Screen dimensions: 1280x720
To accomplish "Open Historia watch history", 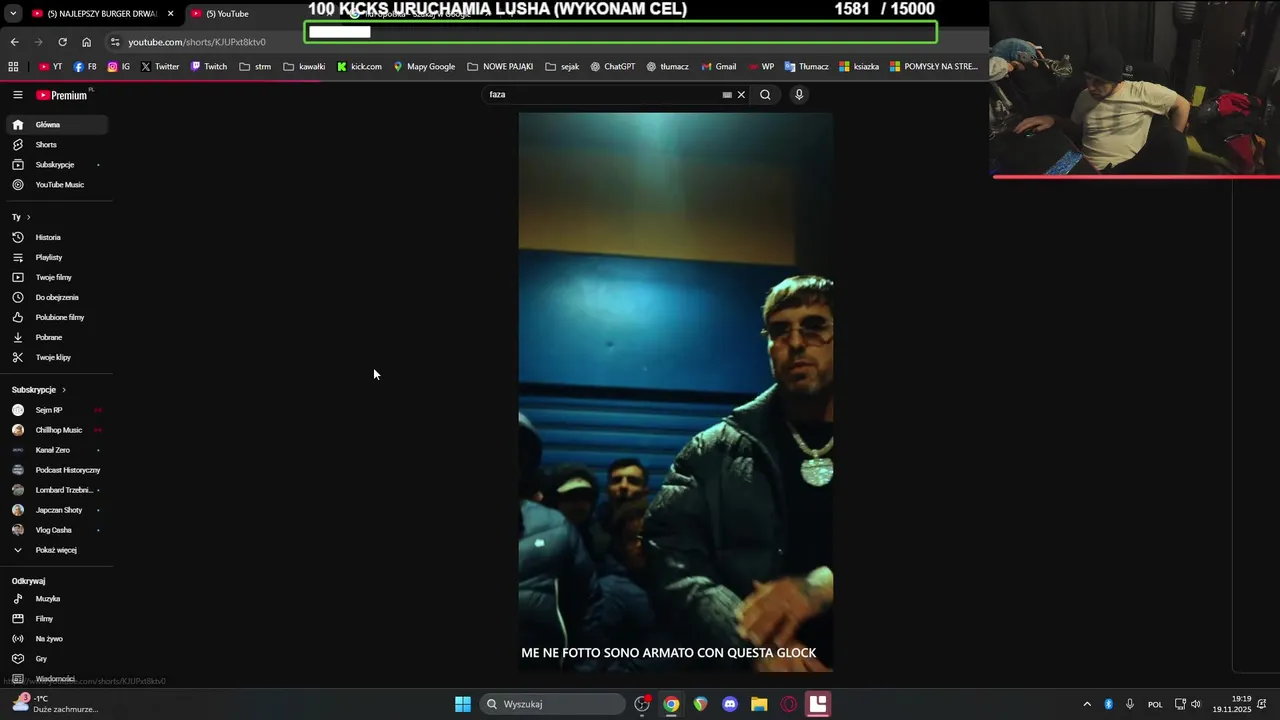I will [56, 237].
